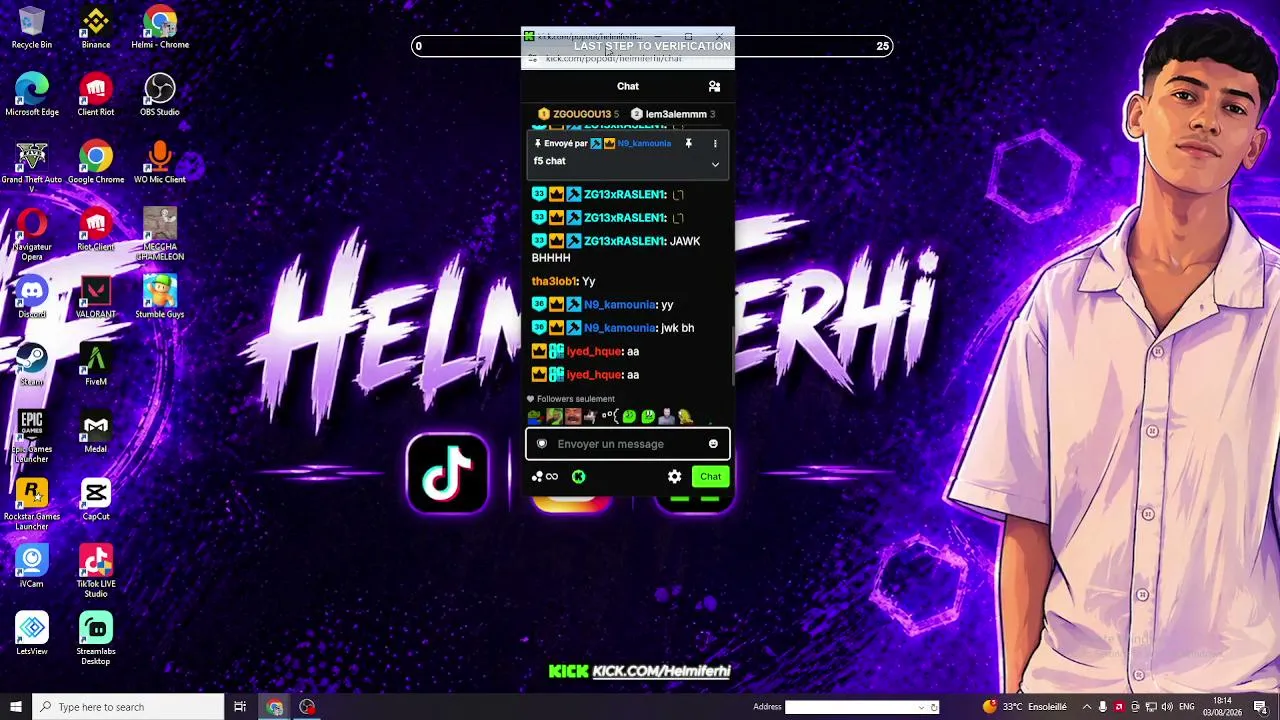
Task: Open the iVCam desktop icon
Action: [x=32, y=567]
